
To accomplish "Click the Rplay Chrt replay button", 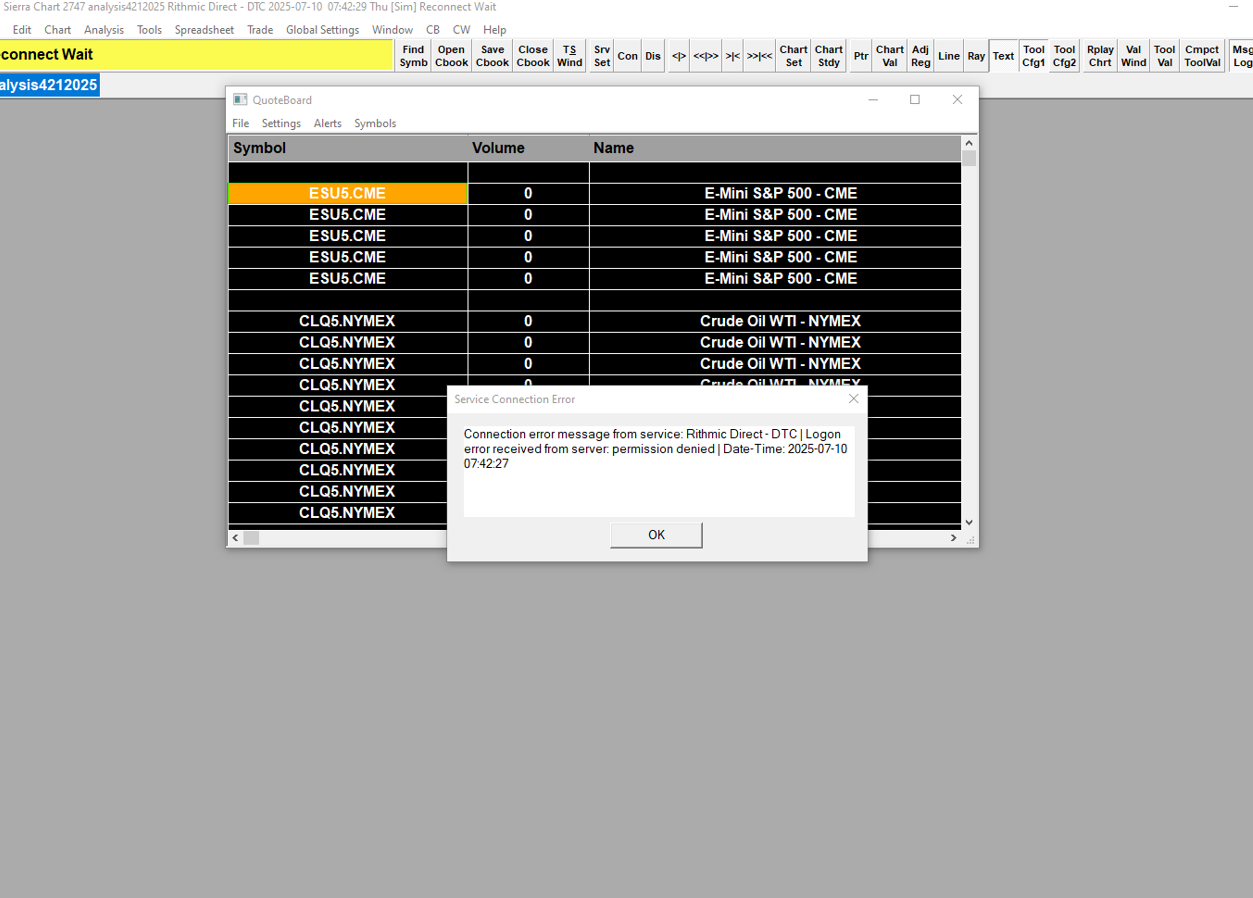I will tap(1100, 56).
